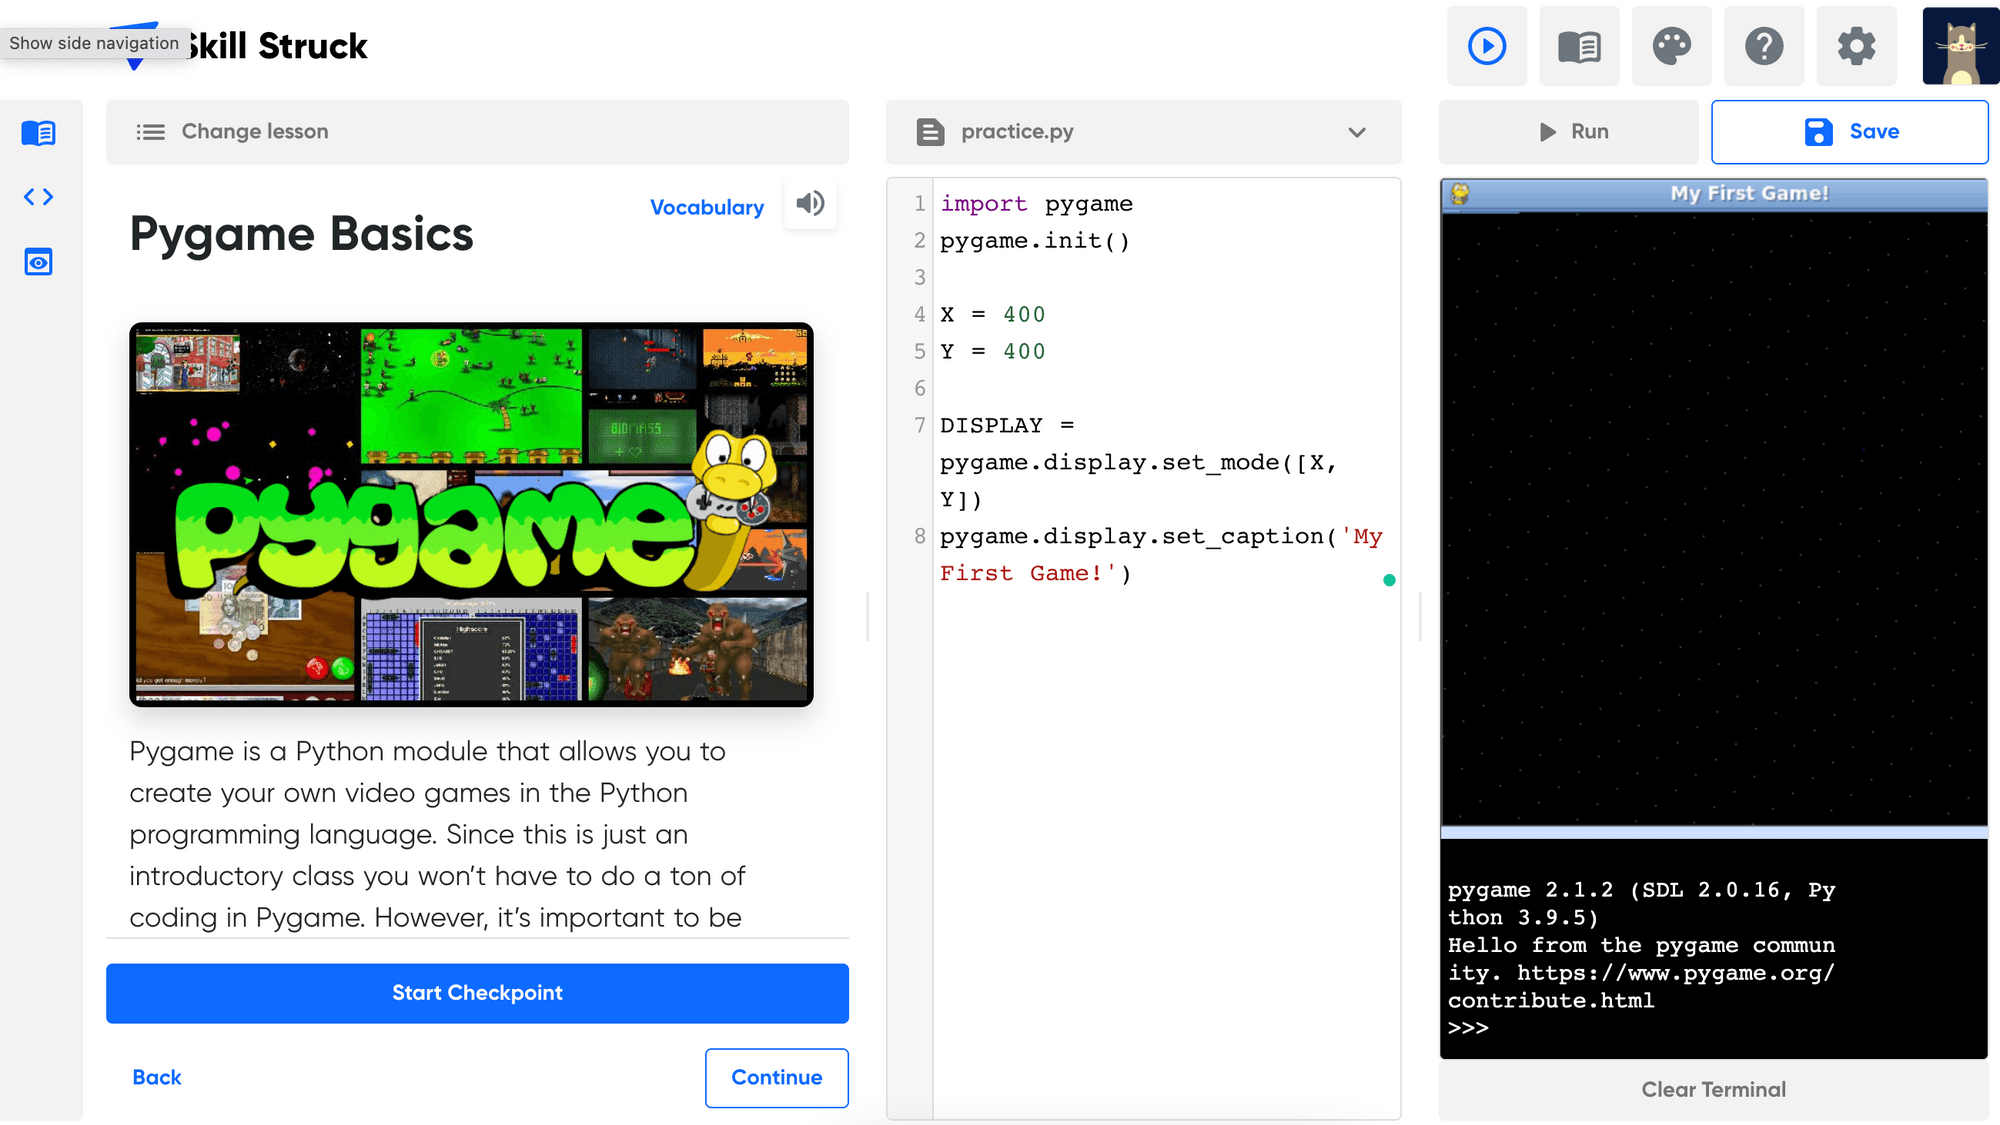Click the 'pygame.display.set_caption' code text
Screen dimensions: 2000x1125
point(1132,537)
